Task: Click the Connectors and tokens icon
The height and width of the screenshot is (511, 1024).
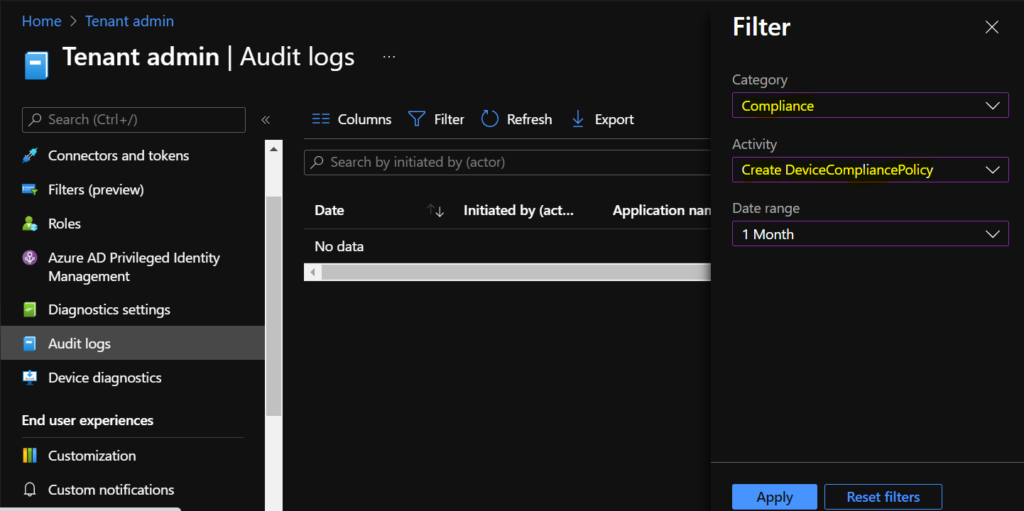Action: click(x=29, y=156)
